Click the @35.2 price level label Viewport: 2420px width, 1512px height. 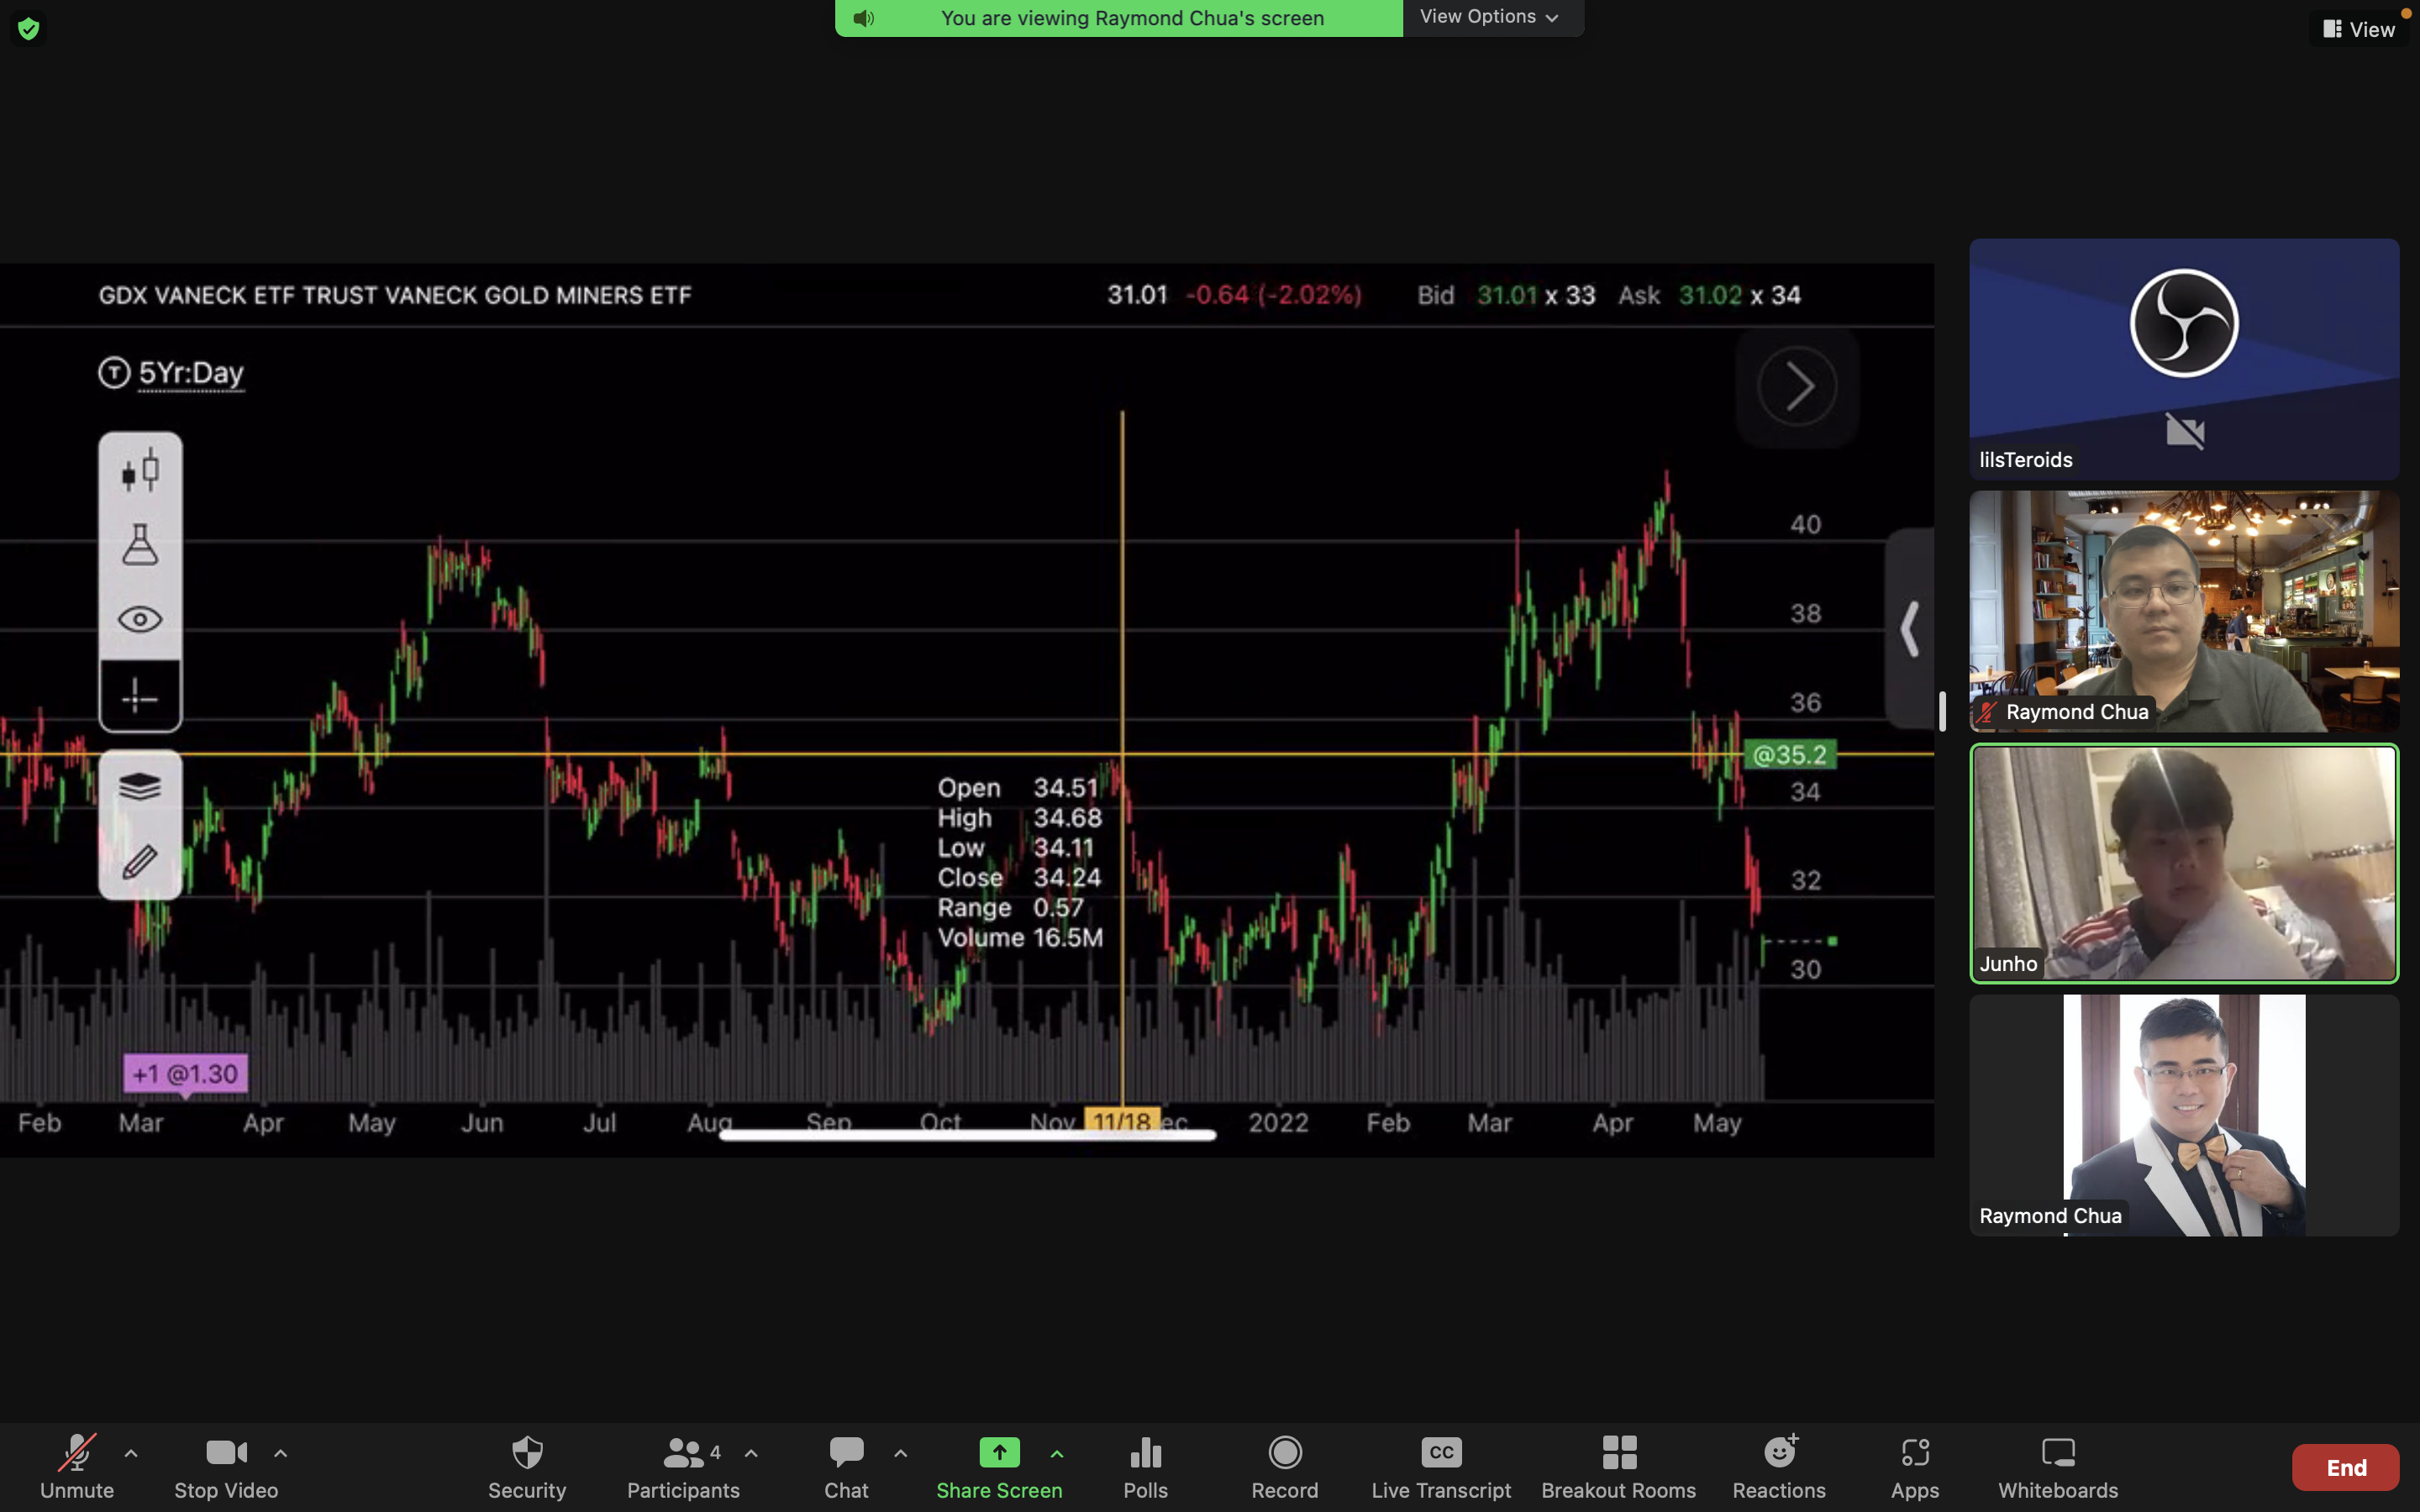(1790, 755)
